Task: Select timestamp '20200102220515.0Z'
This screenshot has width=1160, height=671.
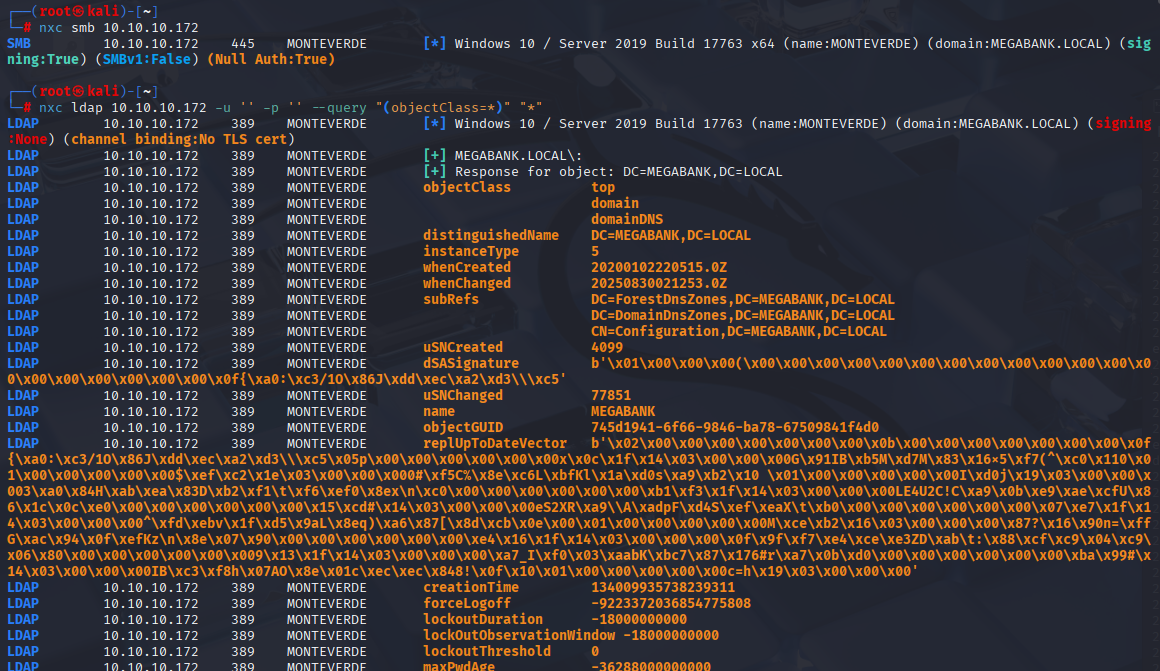Action: [x=658, y=267]
